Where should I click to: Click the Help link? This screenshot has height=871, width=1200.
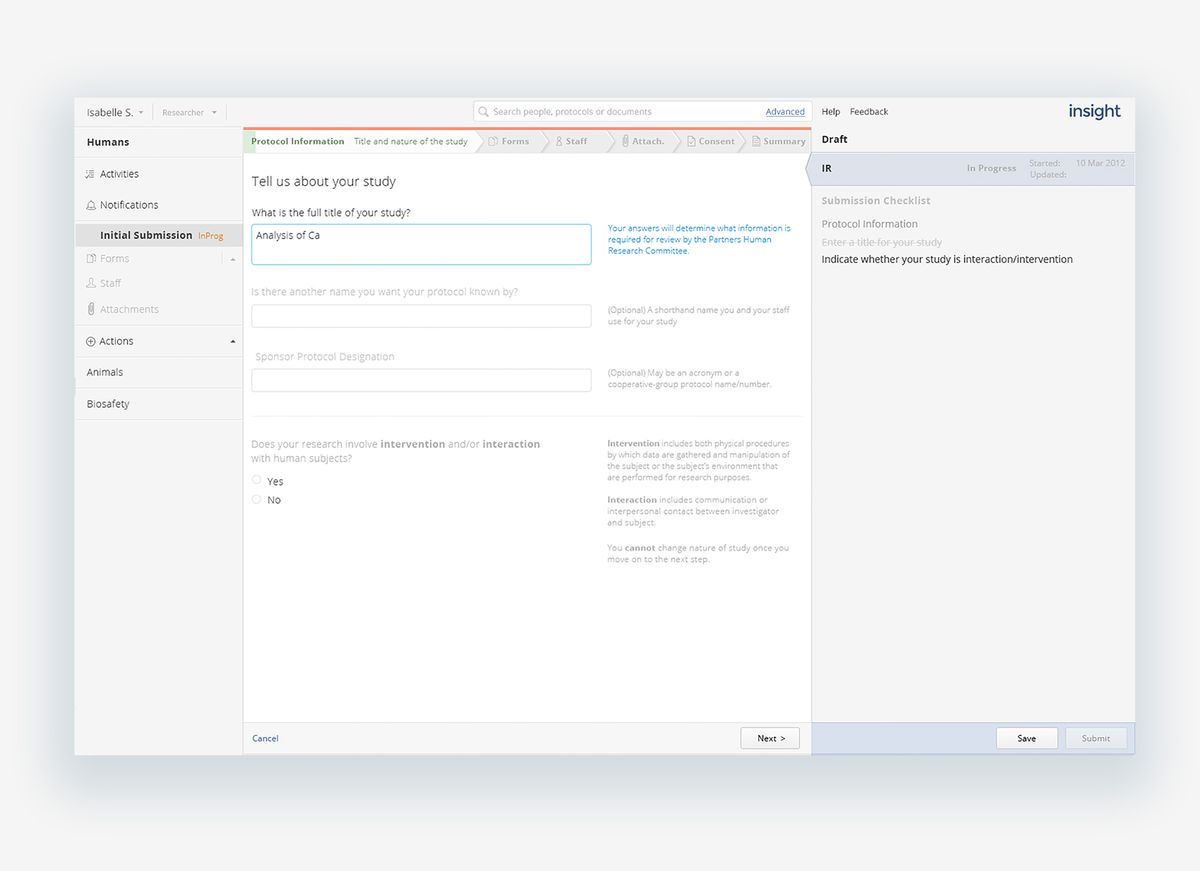831,112
